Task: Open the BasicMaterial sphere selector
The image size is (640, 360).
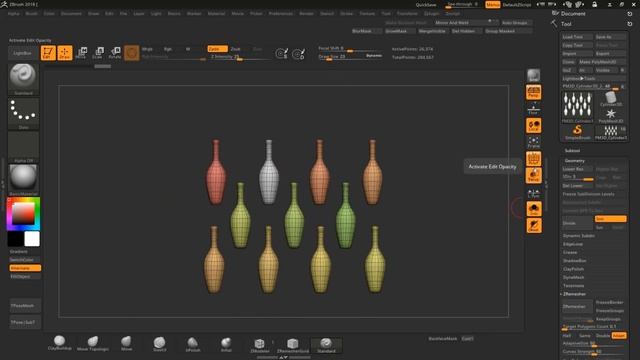Action: point(23,180)
